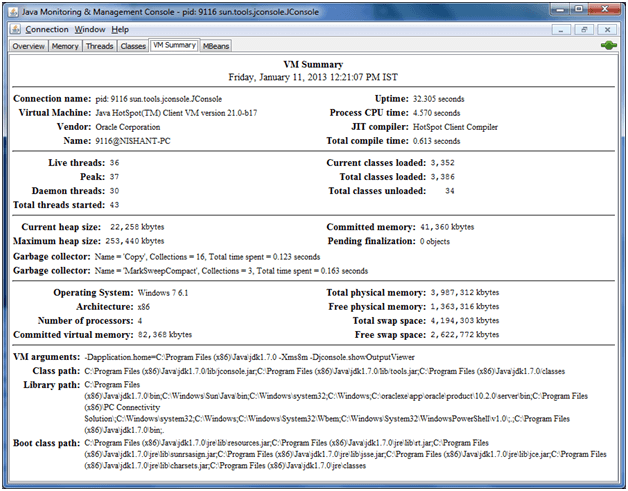This screenshot has height=491, width=628.
Task: Click total threads started value 43
Action: [115, 205]
